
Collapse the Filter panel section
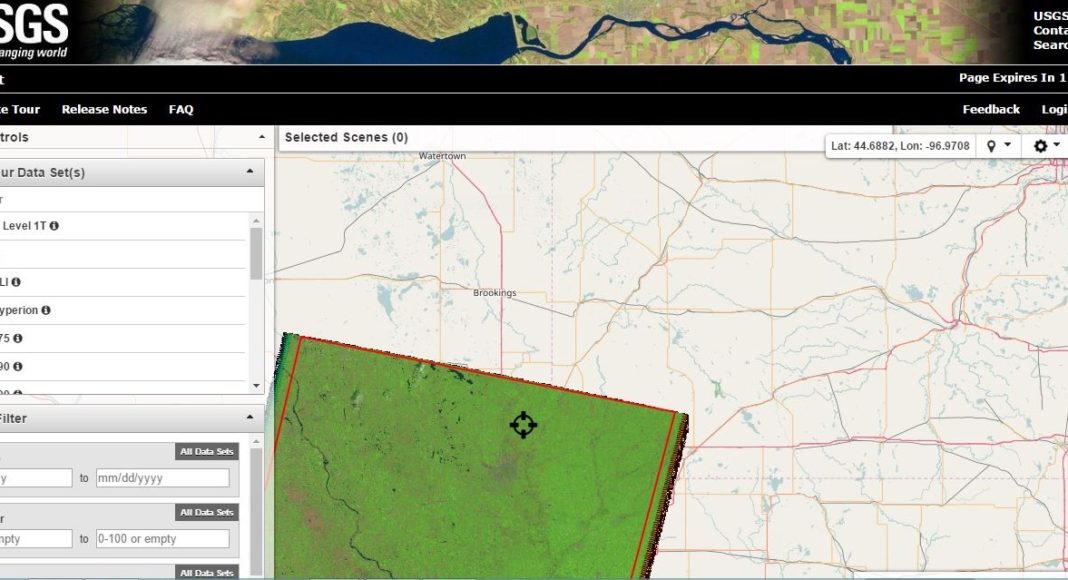[250, 418]
